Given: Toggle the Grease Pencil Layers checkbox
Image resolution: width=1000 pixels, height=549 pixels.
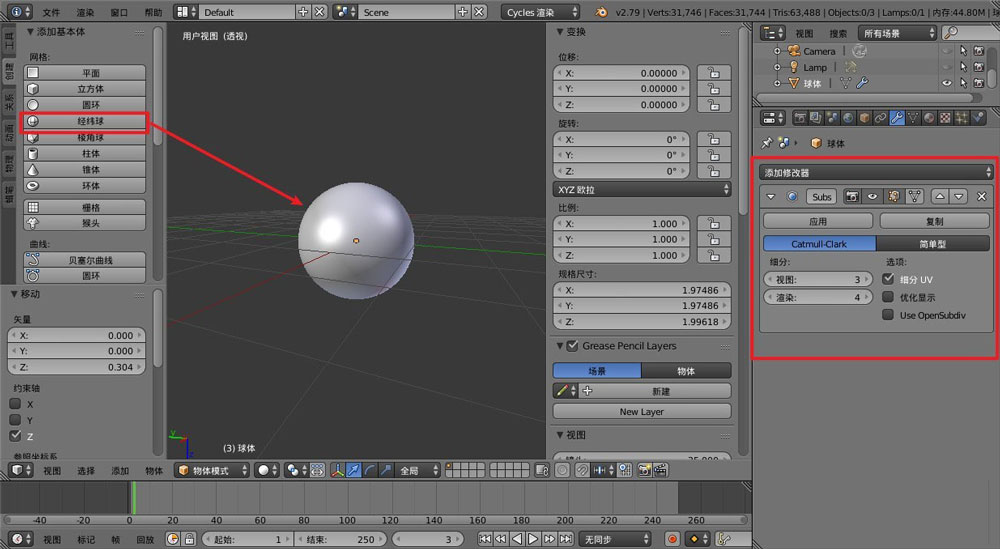Looking at the screenshot, I should pos(573,346).
